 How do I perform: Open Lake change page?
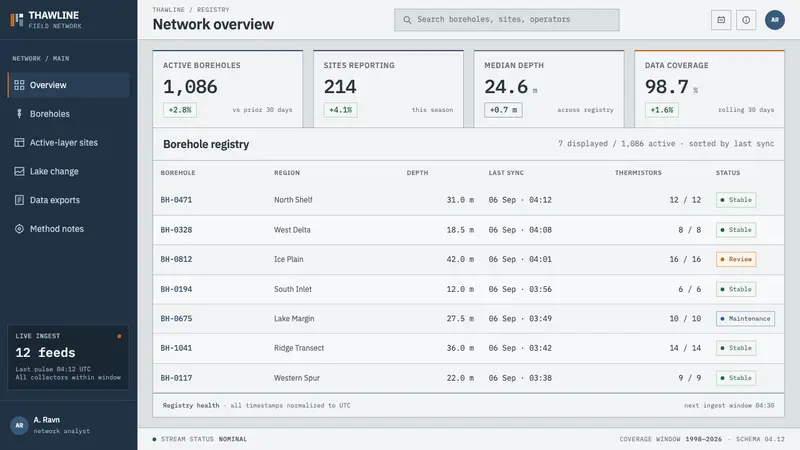click(x=68, y=171)
